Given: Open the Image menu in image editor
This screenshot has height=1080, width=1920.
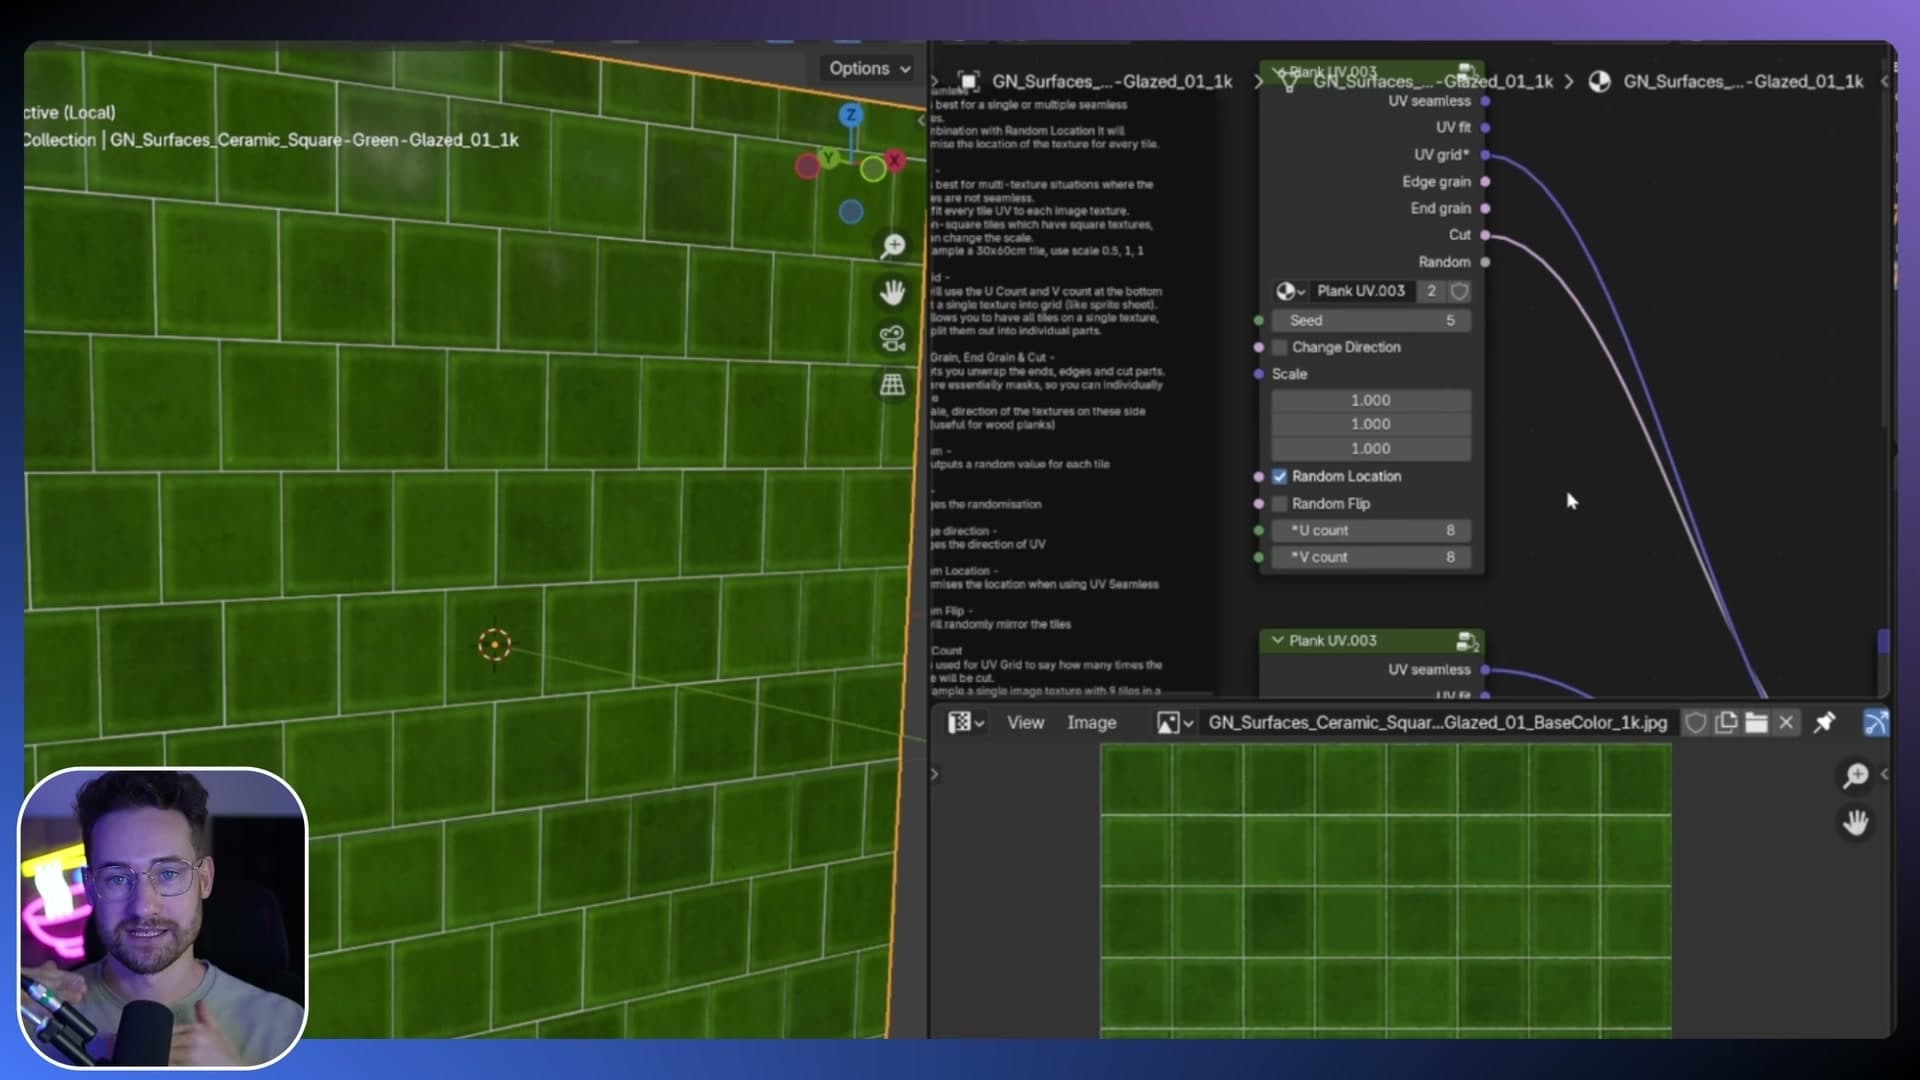Looking at the screenshot, I should tap(1091, 722).
